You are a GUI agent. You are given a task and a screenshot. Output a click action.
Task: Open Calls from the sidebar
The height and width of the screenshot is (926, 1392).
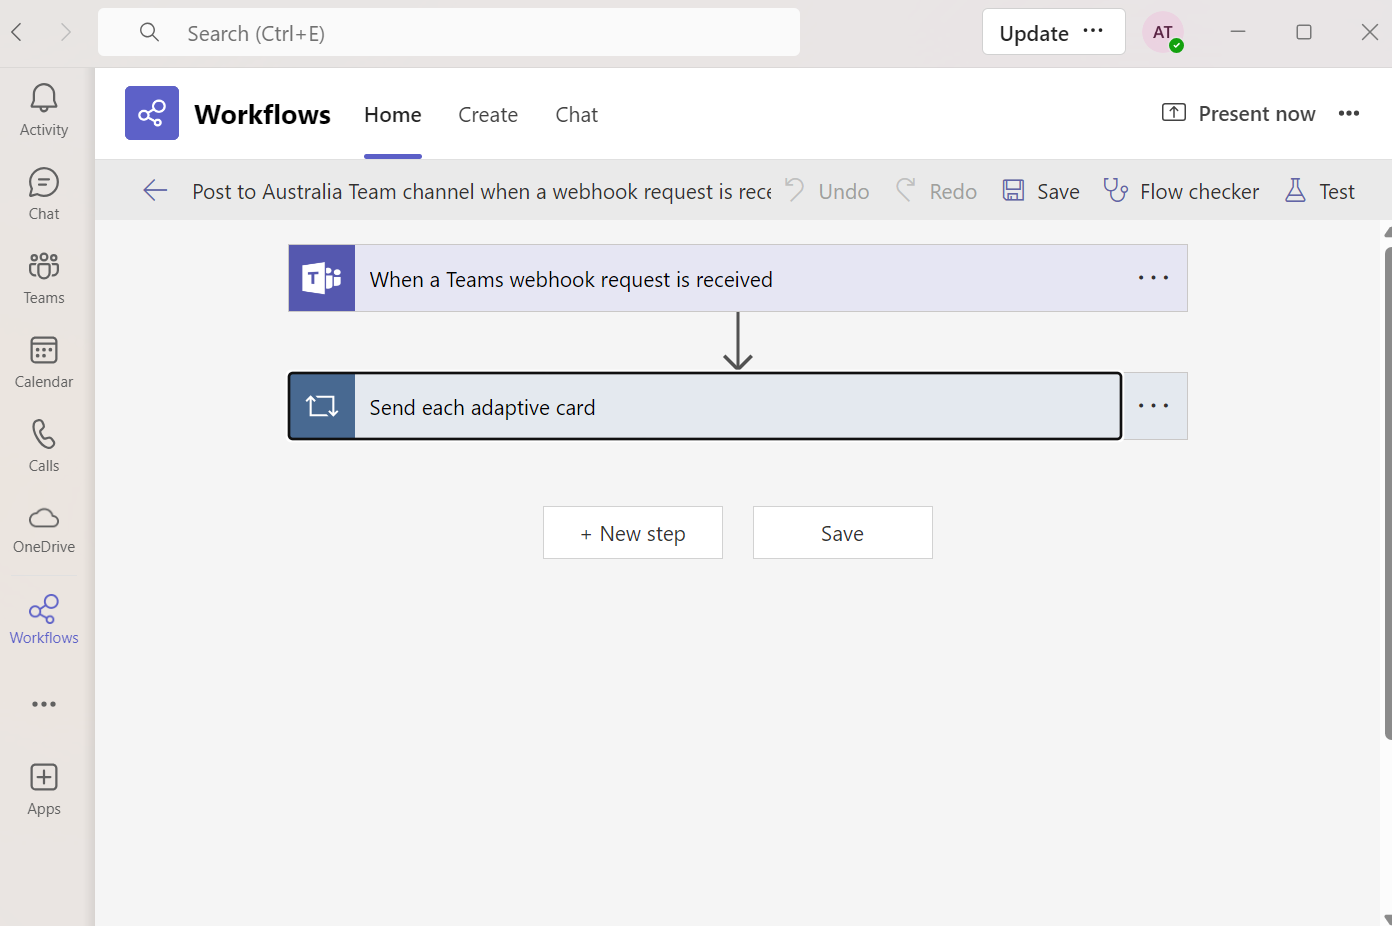(44, 446)
